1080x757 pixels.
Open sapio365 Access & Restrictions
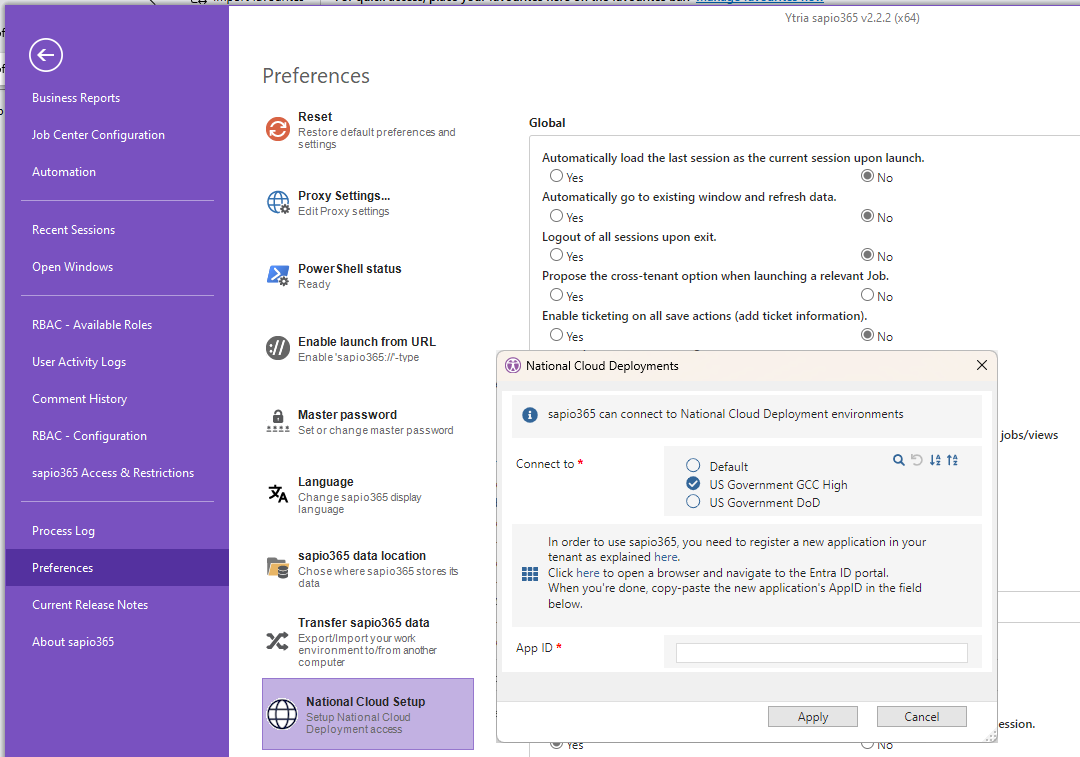tap(113, 473)
